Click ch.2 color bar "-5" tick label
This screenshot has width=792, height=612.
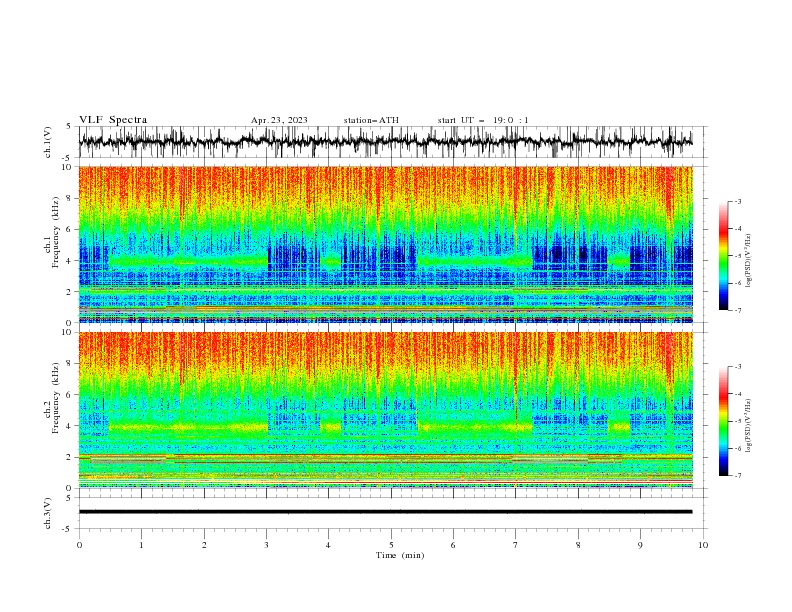click(738, 421)
